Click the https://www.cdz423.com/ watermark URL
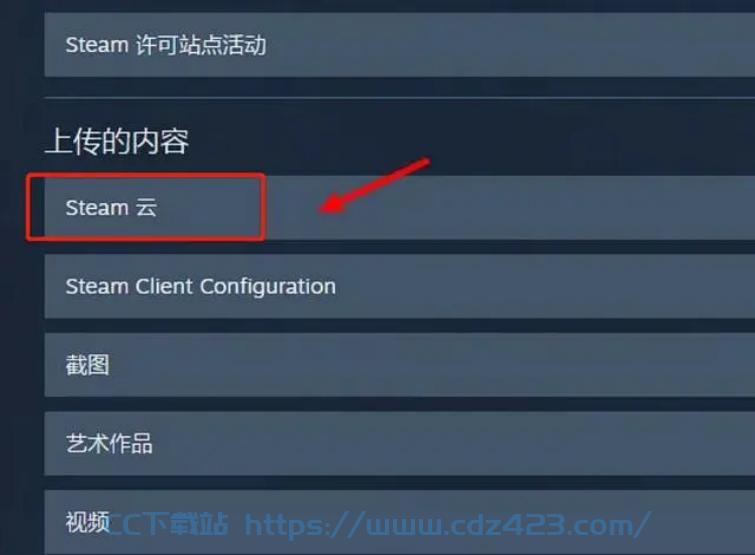 (x=448, y=524)
